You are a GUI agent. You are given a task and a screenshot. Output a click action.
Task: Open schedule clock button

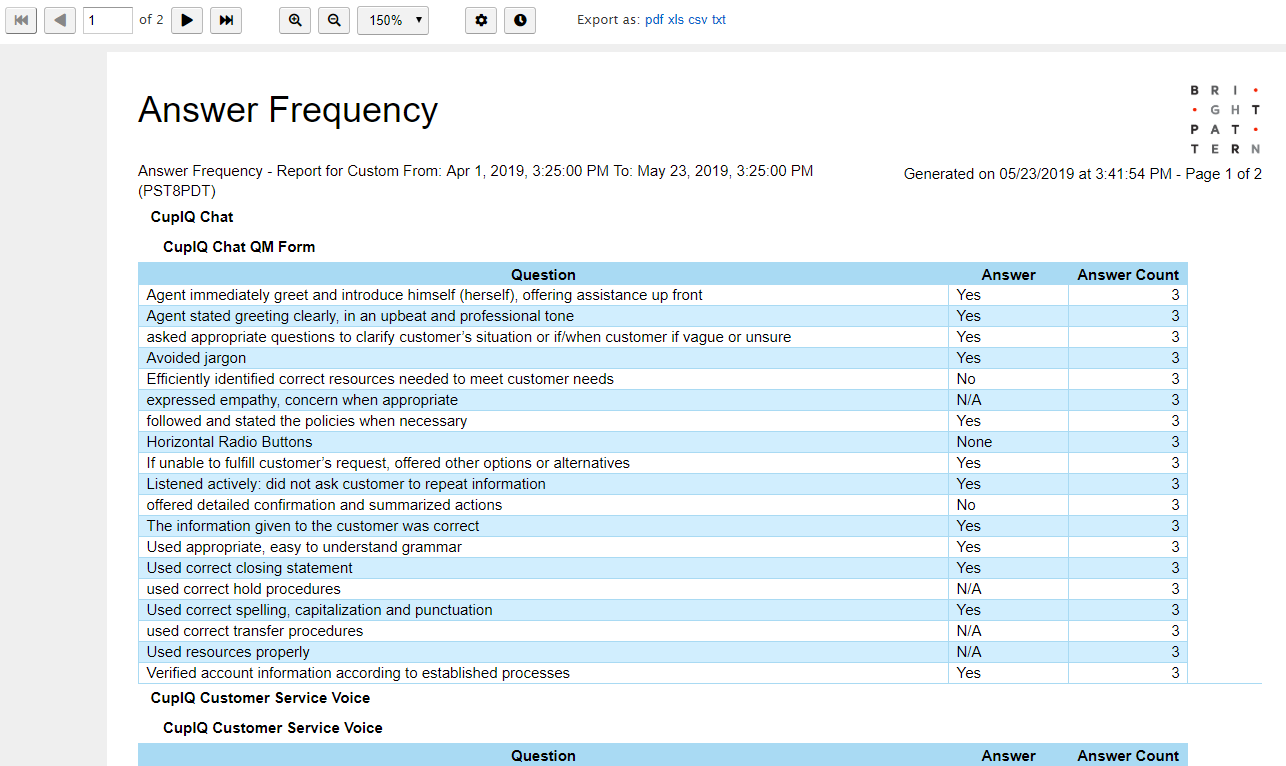pyautogui.click(x=520, y=20)
